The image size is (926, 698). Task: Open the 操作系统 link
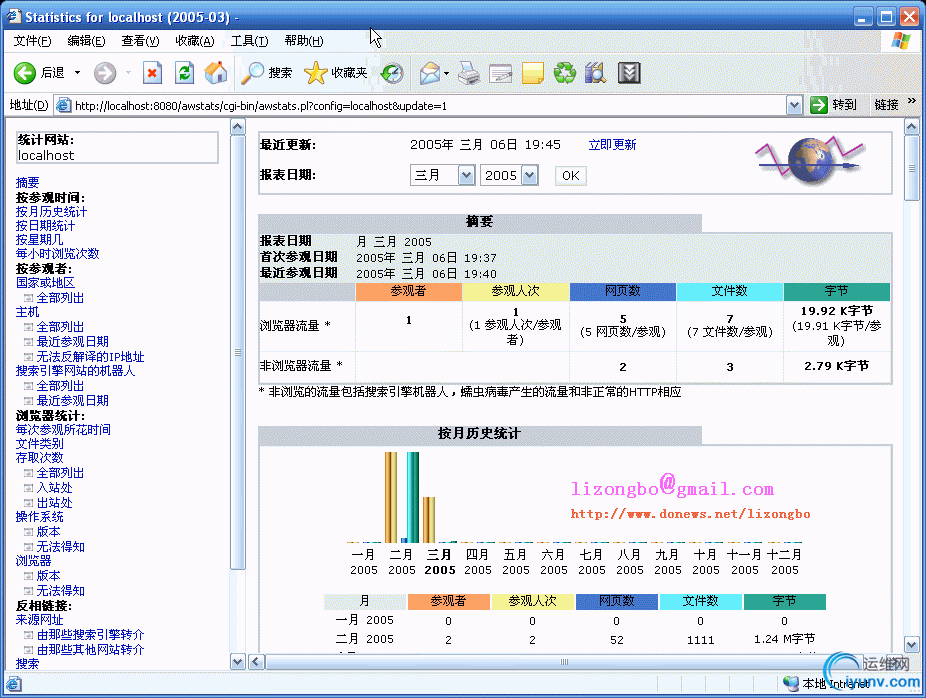[x=39, y=517]
